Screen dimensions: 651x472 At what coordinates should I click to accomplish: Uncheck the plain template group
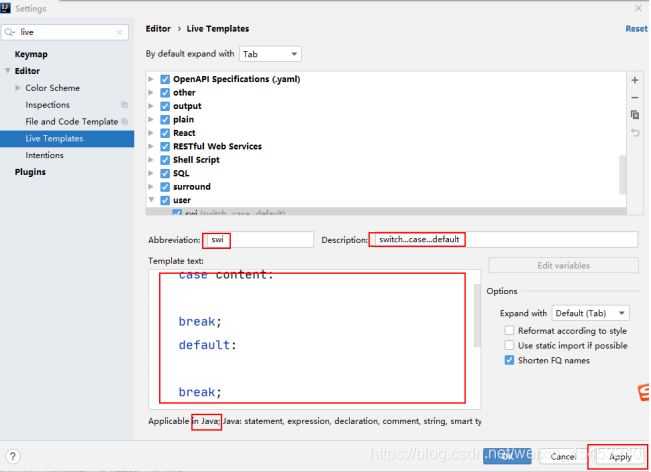(165, 120)
